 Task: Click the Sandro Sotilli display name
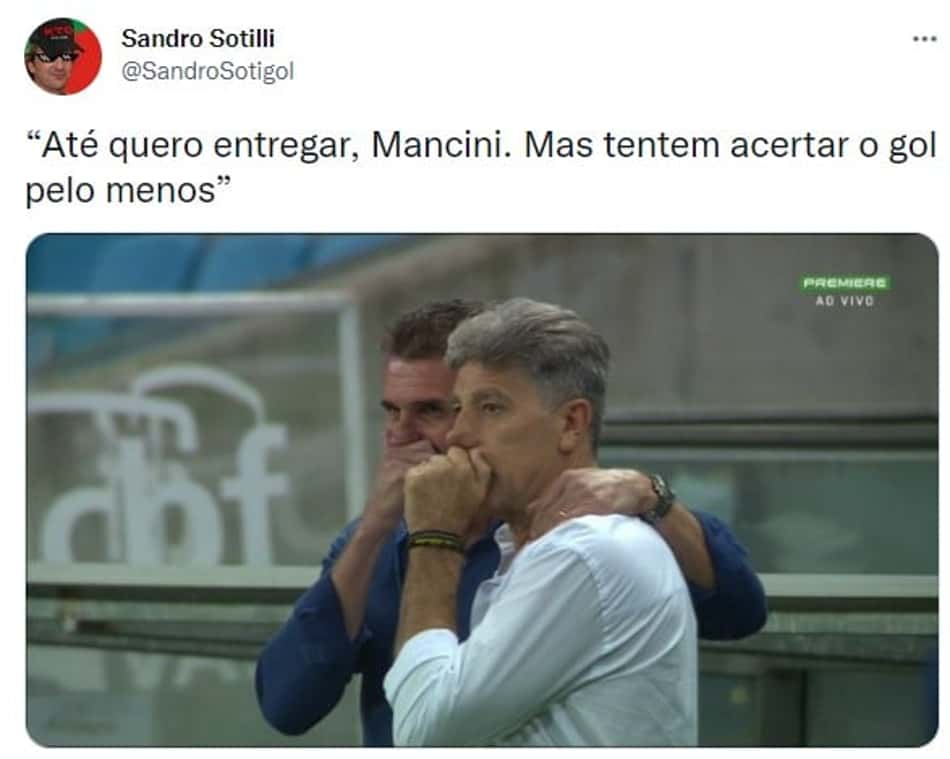198,38
